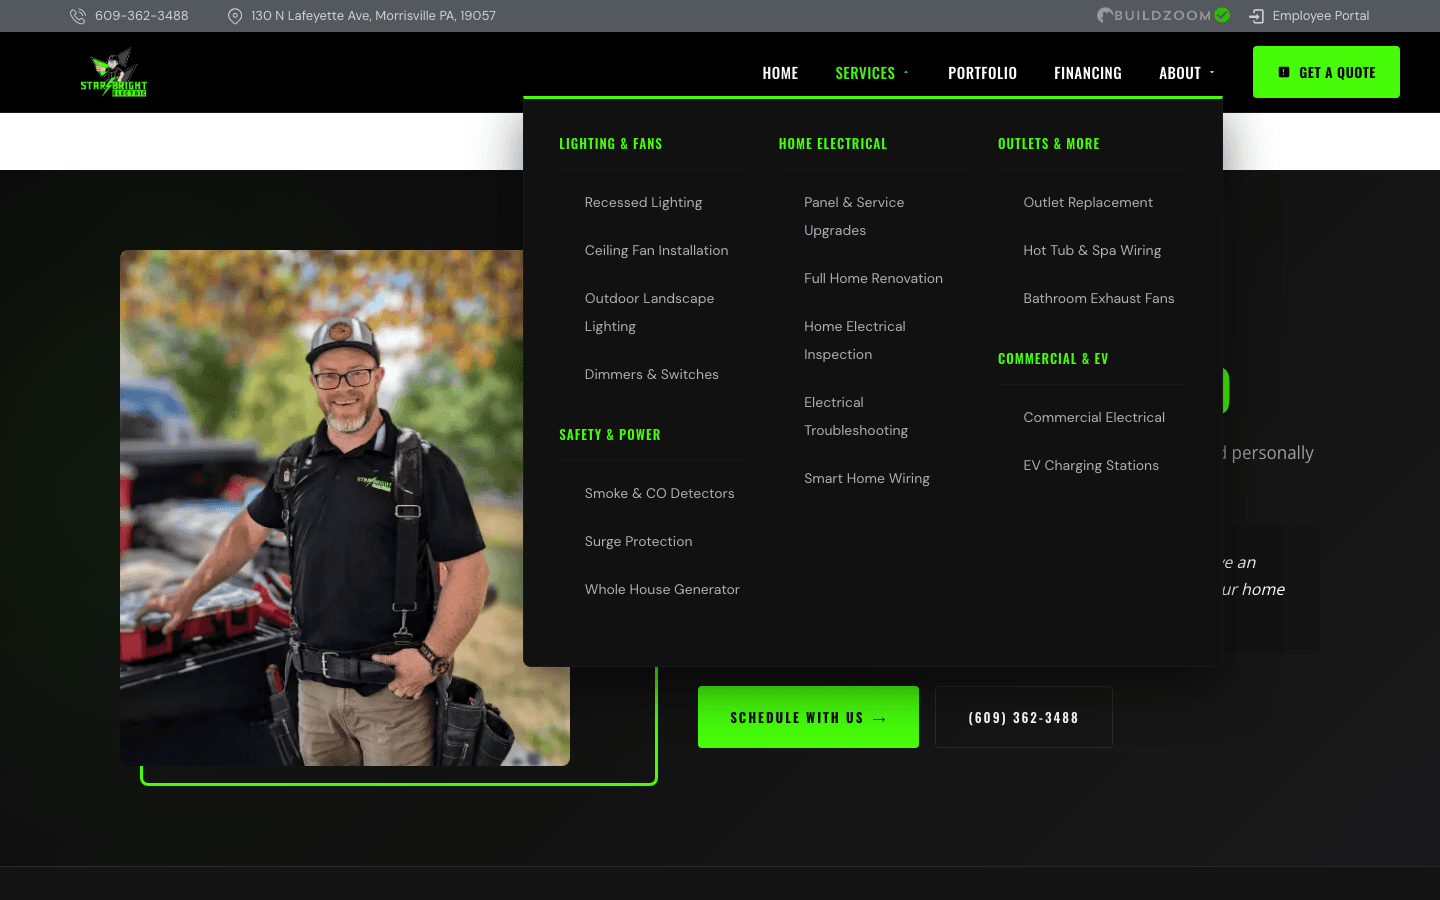Select HOME from the navigation menu
Screen dimensions: 1440x900
click(780, 72)
